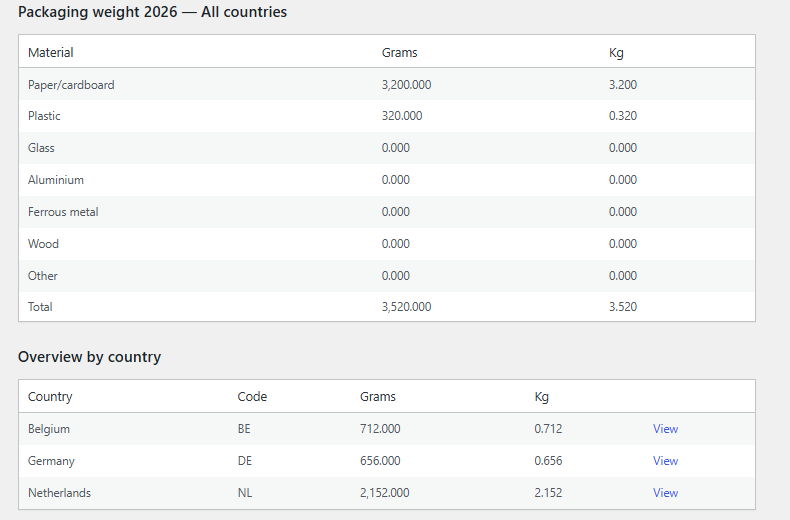This screenshot has width=790, height=520.
Task: Click the 0.656 kg value
Action: click(x=548, y=461)
